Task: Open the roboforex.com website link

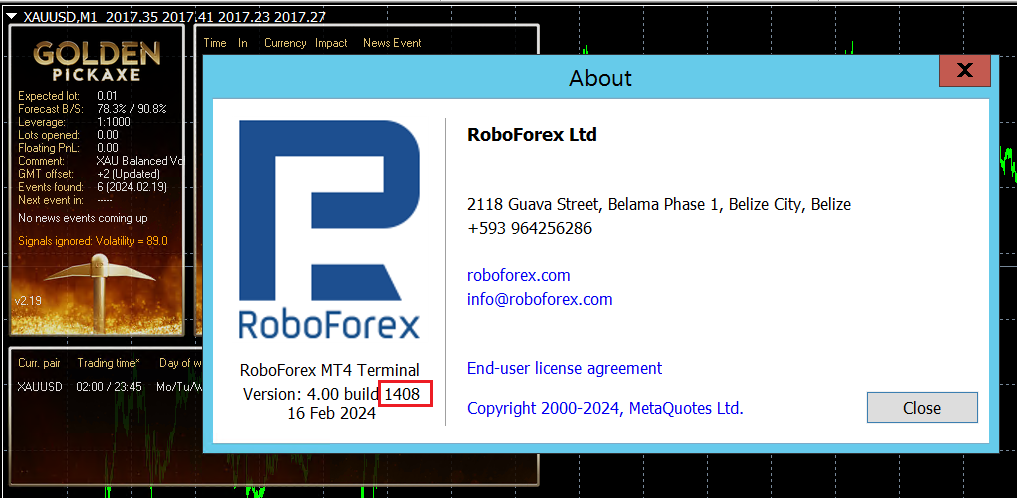Action: (518, 275)
